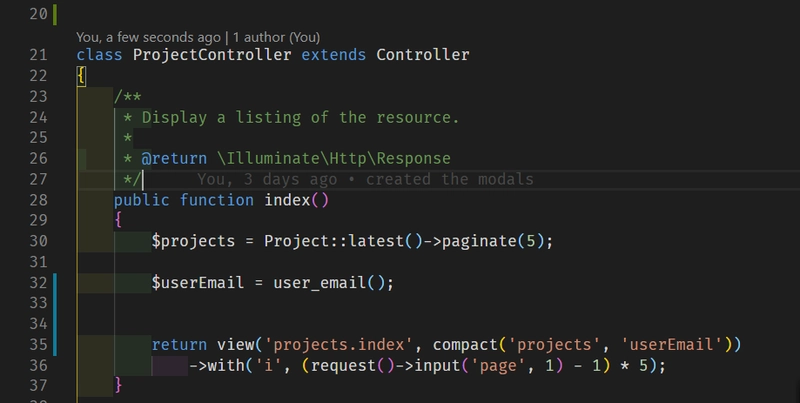Click the blue git change bar at line 33
The image size is (800, 403).
(x=56, y=303)
